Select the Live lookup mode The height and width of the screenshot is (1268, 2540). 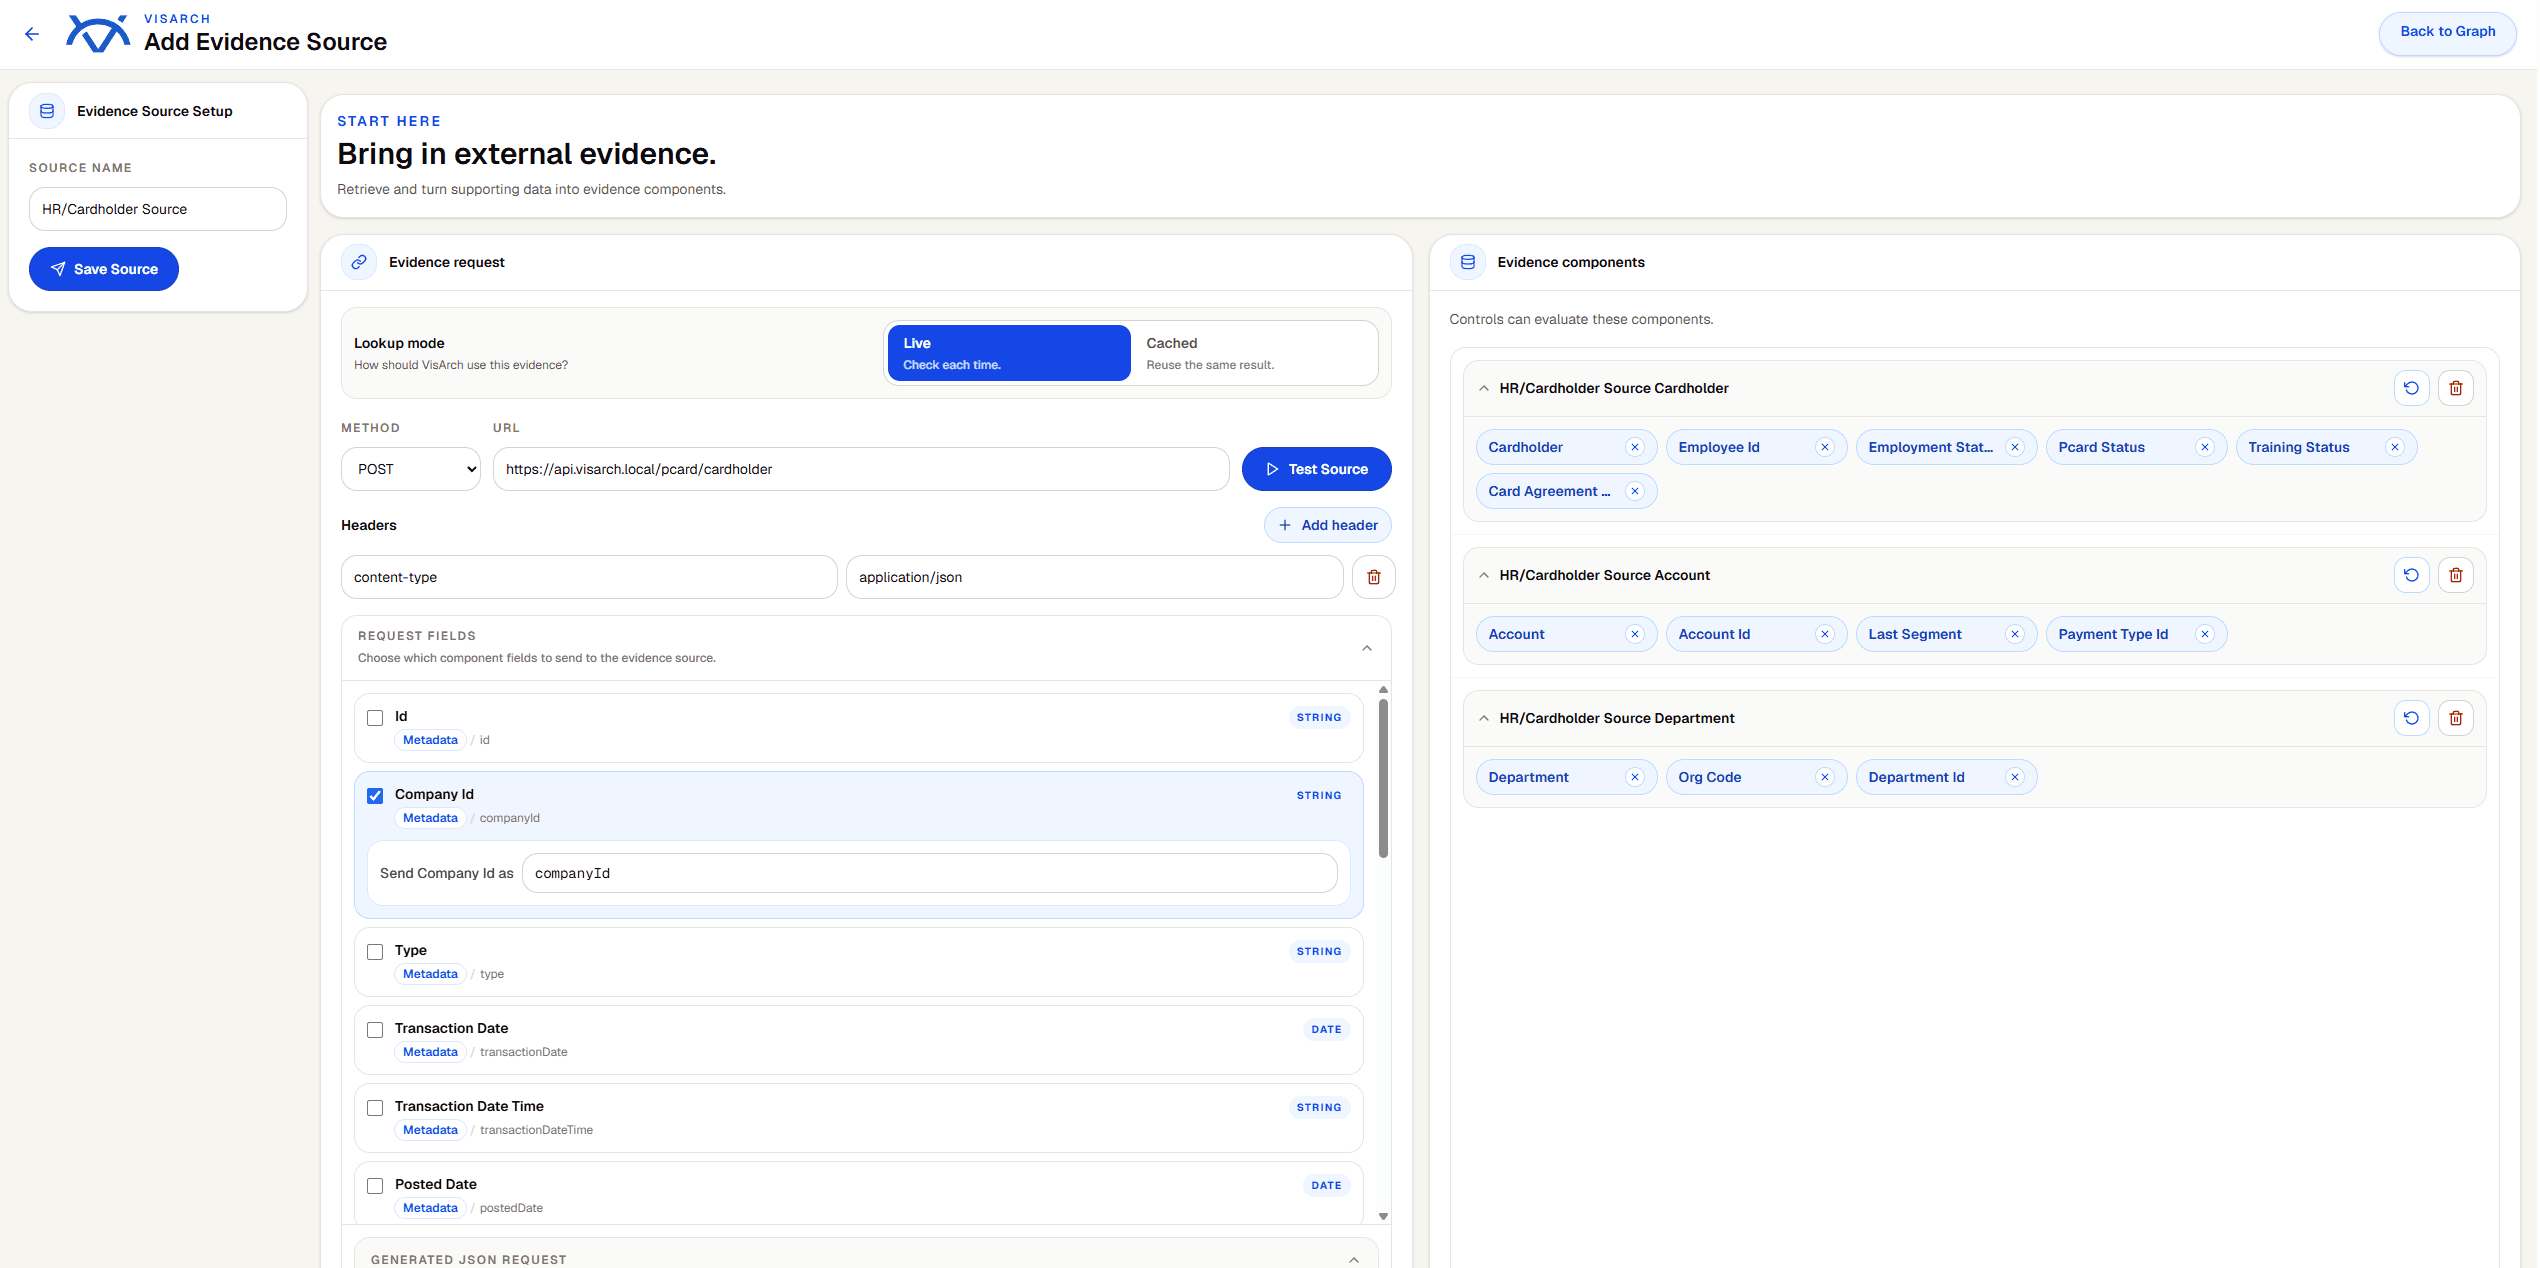tap(1009, 353)
